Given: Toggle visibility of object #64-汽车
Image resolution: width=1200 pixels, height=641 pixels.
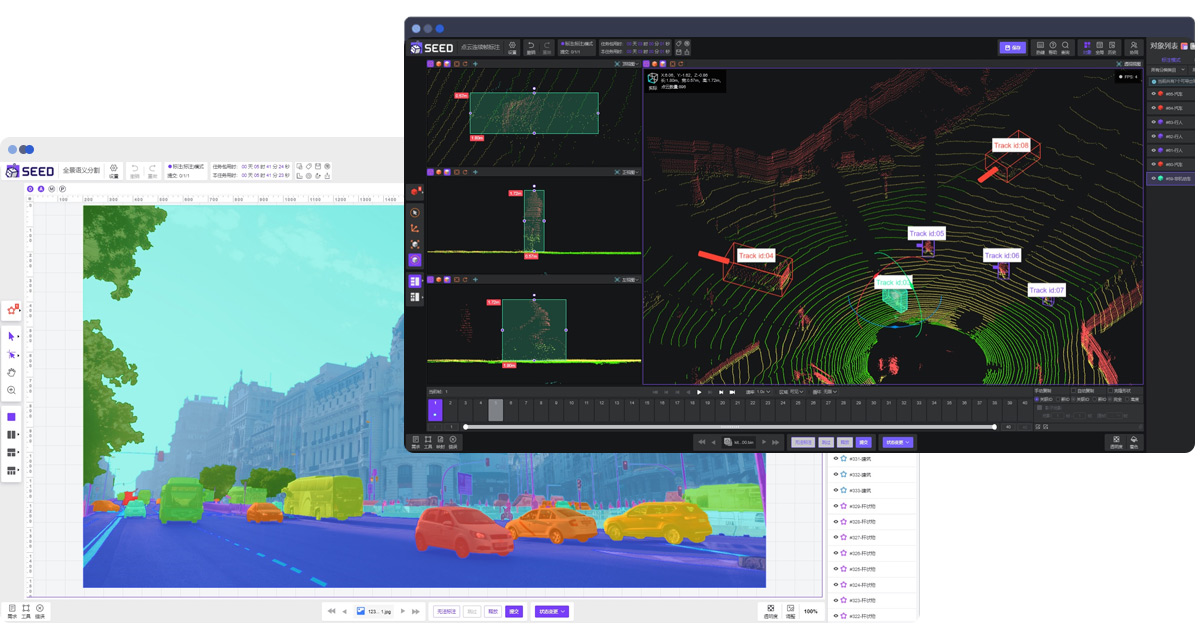Looking at the screenshot, I should (x=1153, y=108).
